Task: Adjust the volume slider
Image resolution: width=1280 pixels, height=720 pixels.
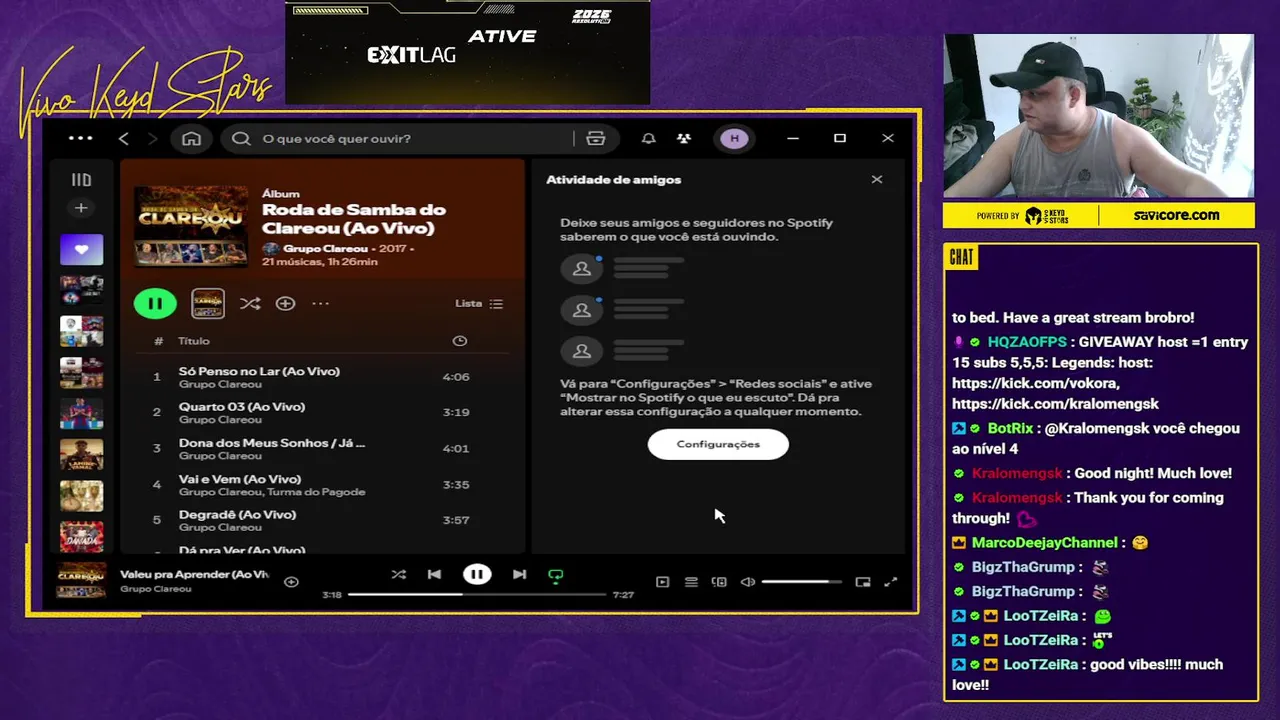Action: coord(802,582)
